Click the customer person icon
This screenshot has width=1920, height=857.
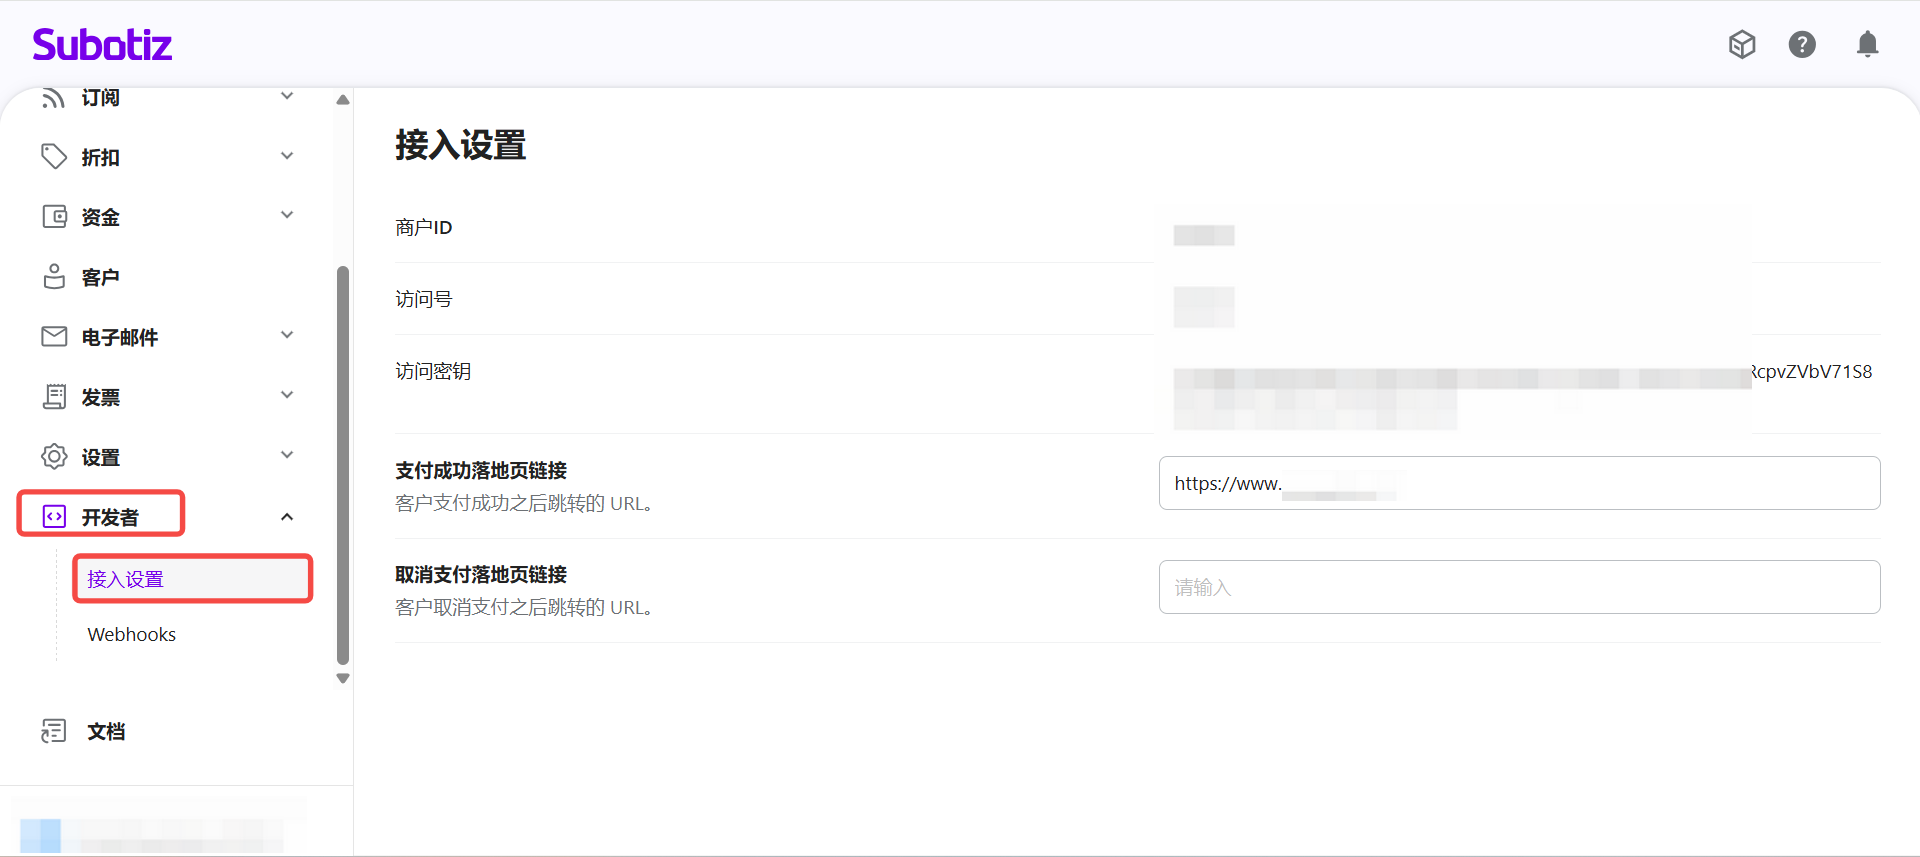point(54,277)
